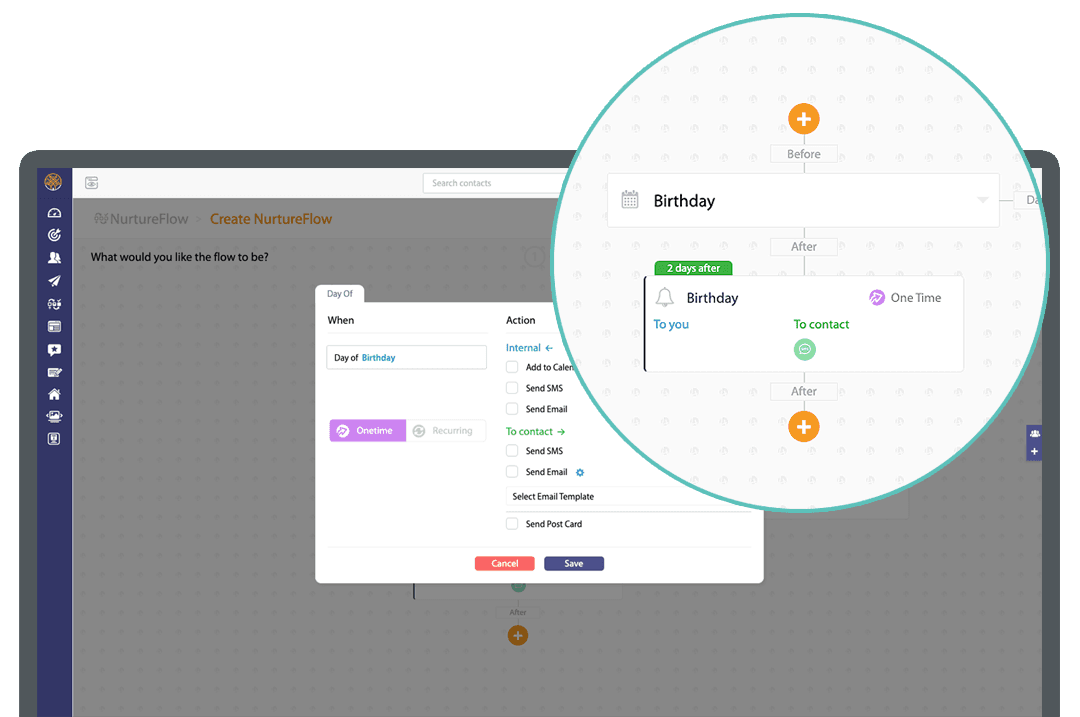Open the contacts people icon in sidebar
Screen dimensions: 1080x717
54,258
